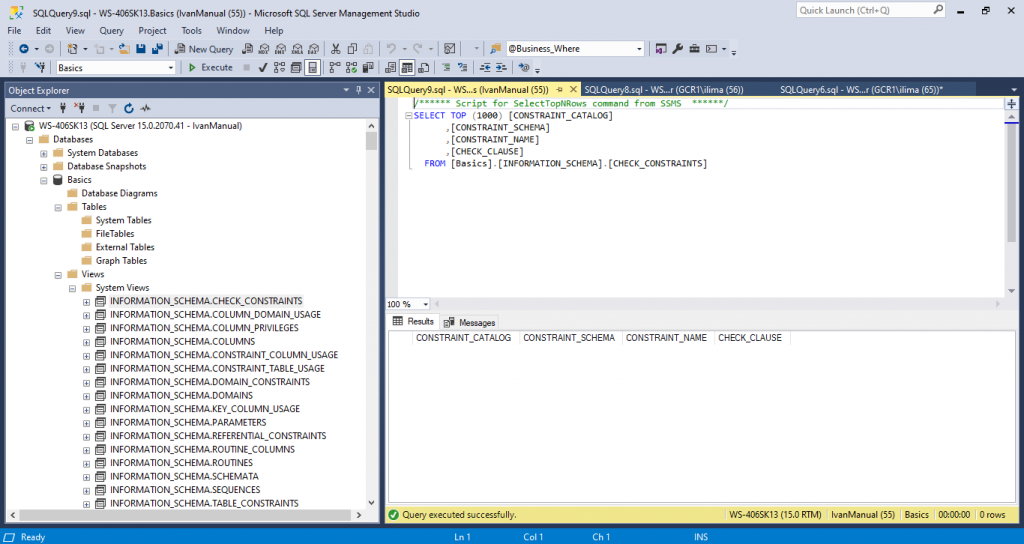The height and width of the screenshot is (544, 1024).
Task: Click the Increase Indent icon
Action: point(501,68)
